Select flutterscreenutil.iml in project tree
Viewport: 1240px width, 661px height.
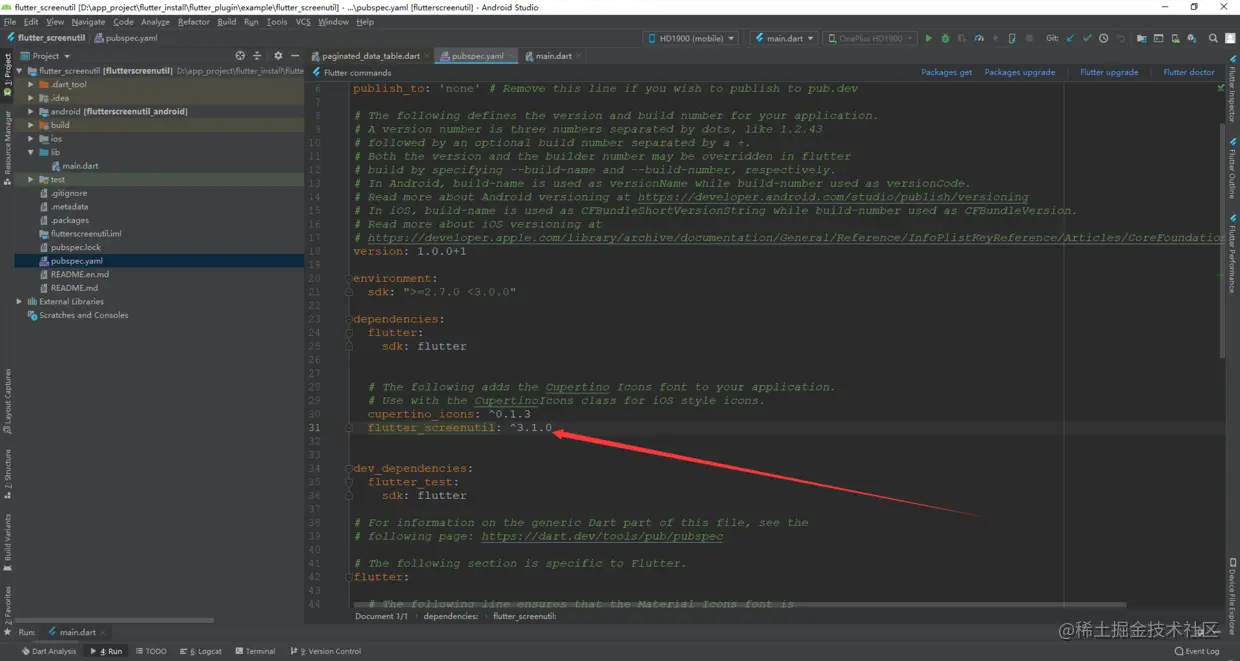tap(85, 233)
